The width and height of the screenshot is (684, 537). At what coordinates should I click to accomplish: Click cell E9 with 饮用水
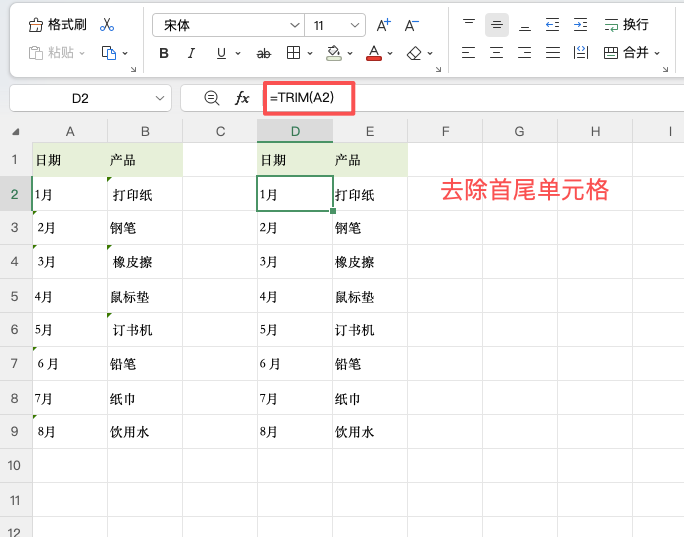point(370,432)
